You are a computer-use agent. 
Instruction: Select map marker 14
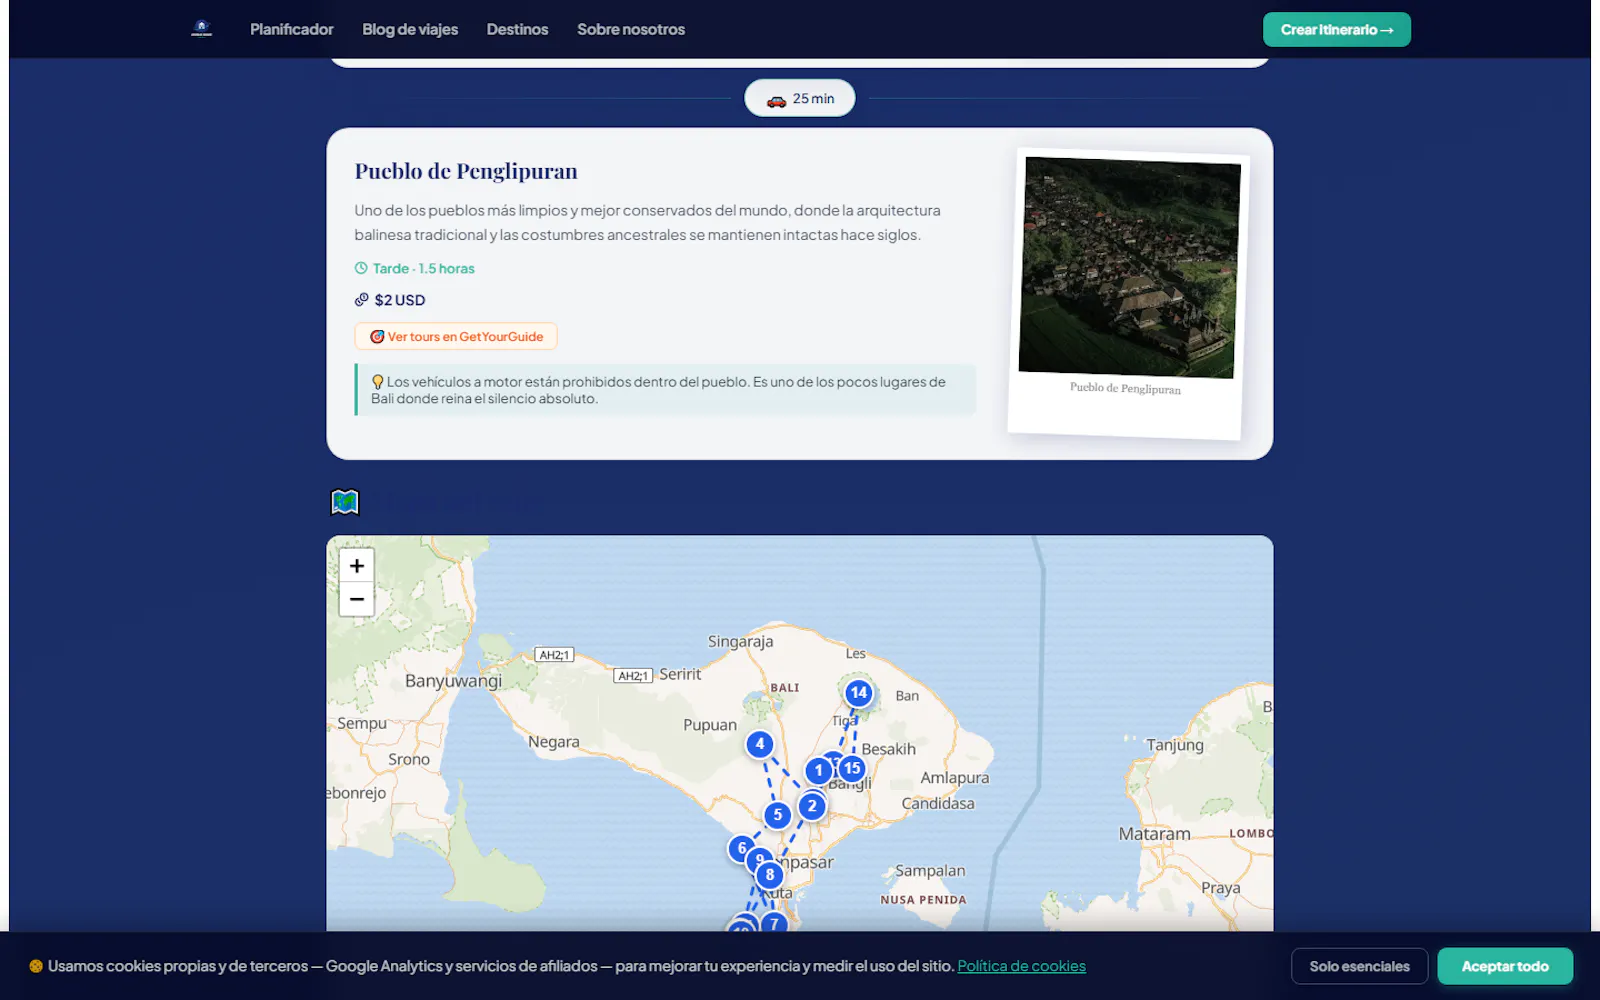coord(859,692)
